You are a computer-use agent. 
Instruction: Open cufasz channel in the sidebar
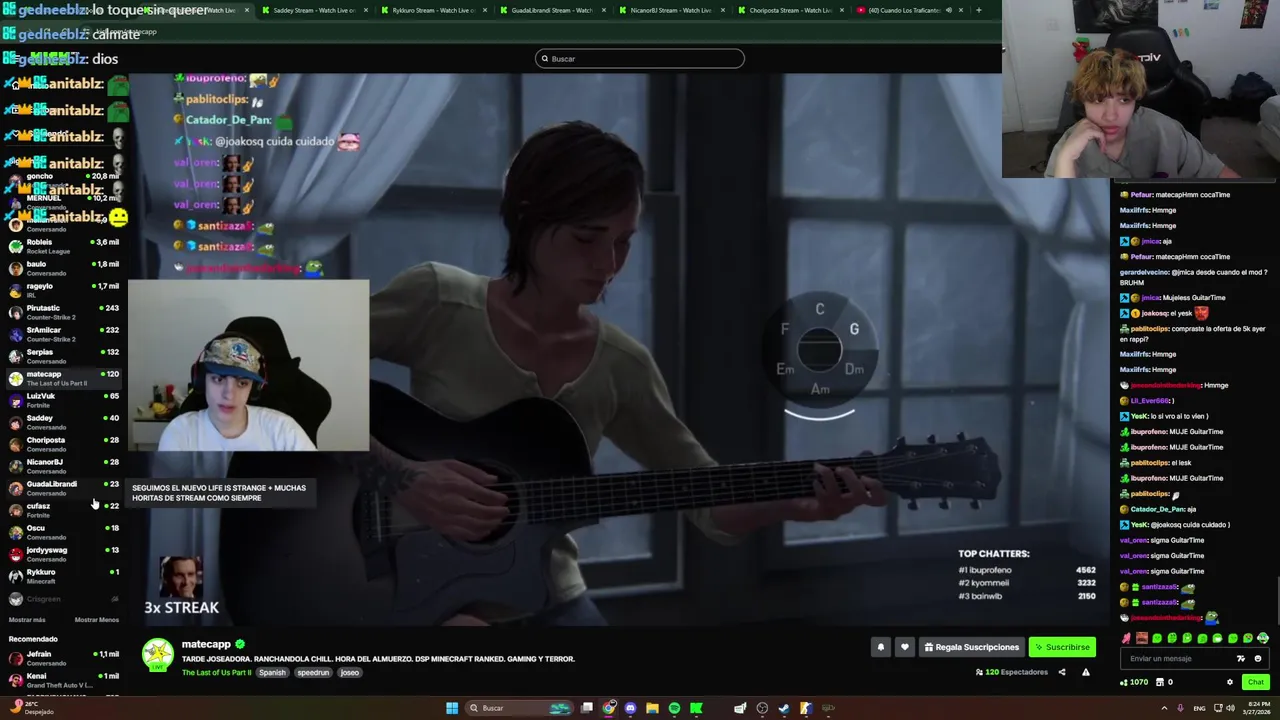pyautogui.click(x=62, y=510)
